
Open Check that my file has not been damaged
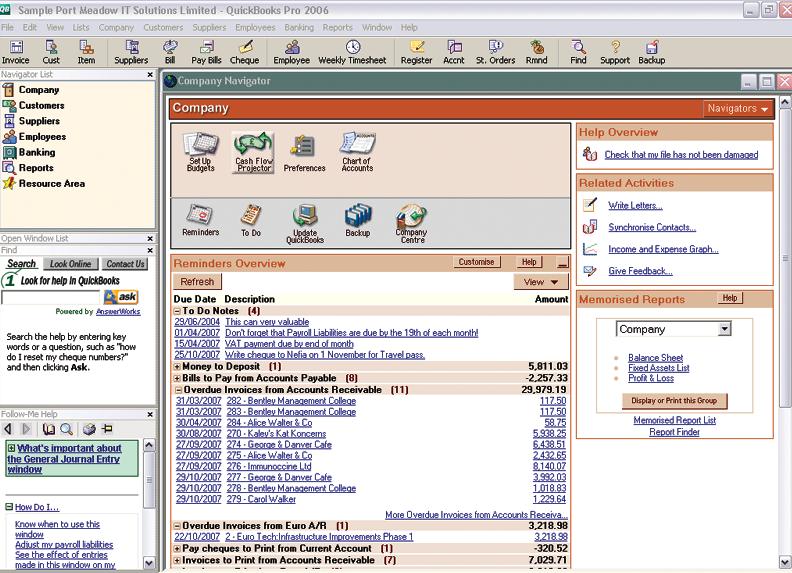click(x=681, y=155)
